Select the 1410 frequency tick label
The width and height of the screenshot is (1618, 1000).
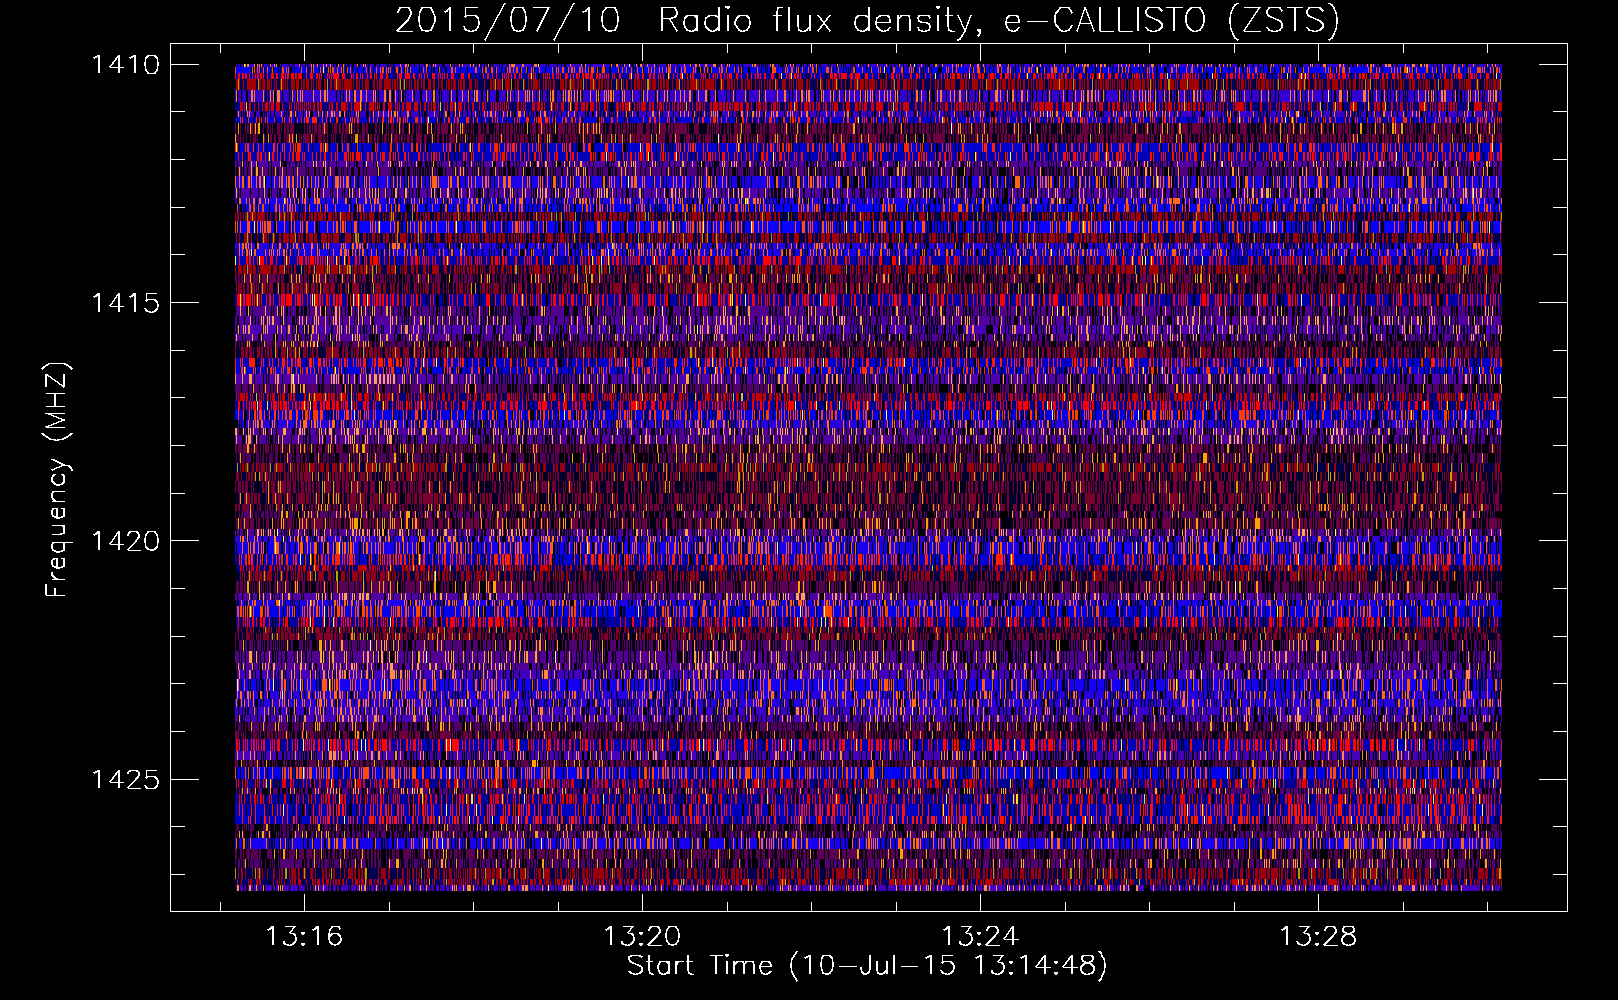click(125, 64)
